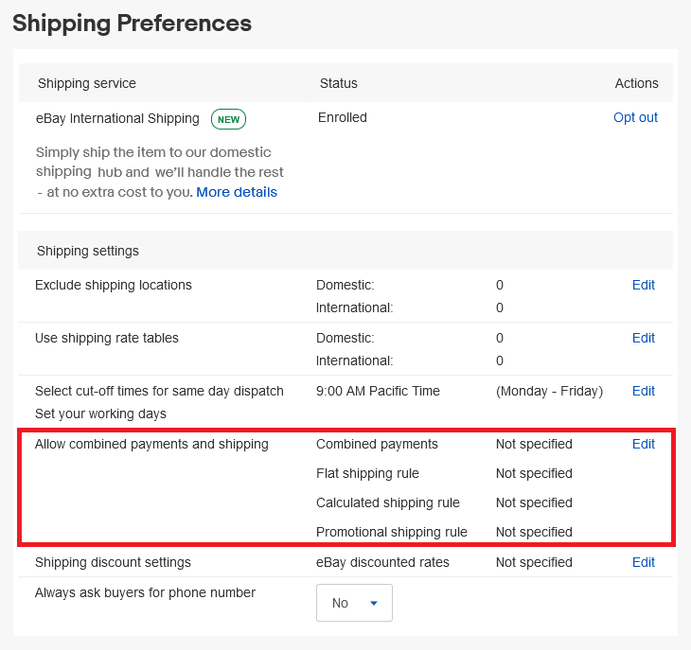This screenshot has width=691, height=650.
Task: Click 9:00 AM Pacific Time value
Action: 378,391
